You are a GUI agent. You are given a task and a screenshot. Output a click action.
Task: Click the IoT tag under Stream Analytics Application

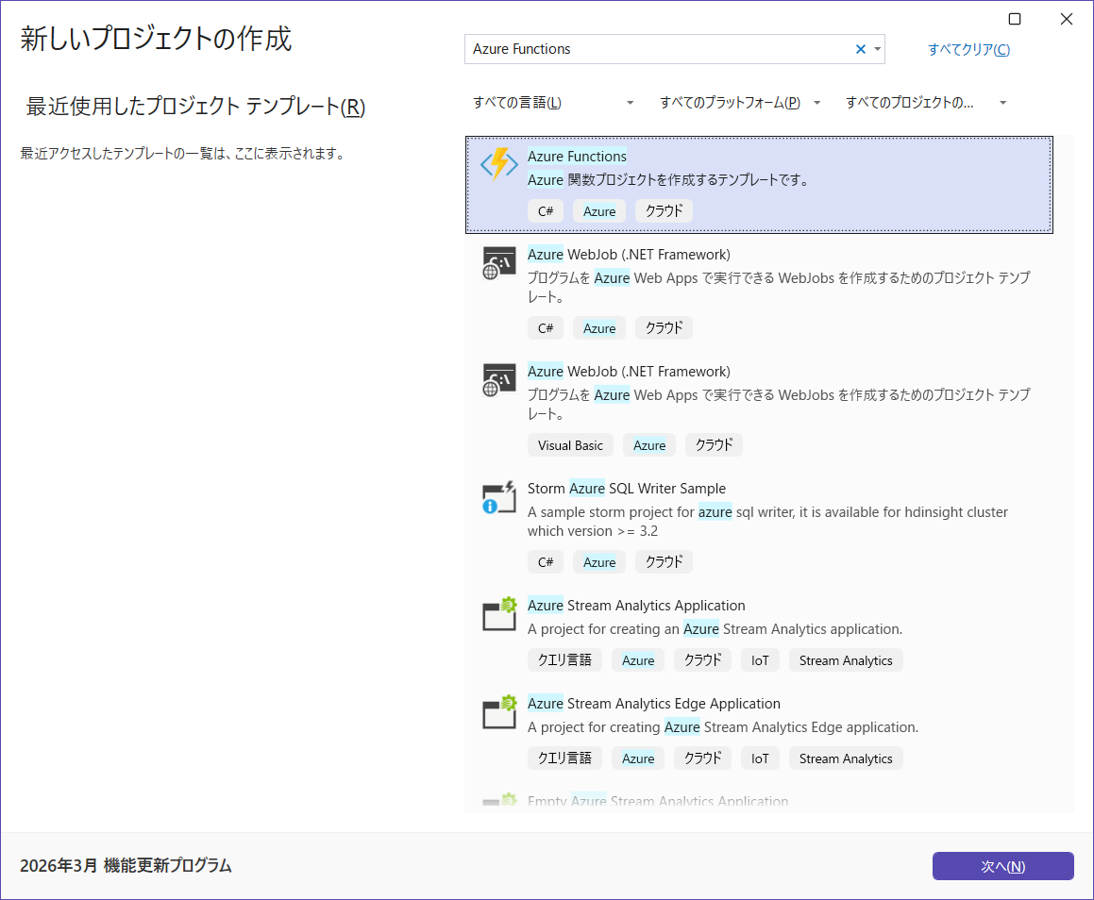tap(760, 661)
